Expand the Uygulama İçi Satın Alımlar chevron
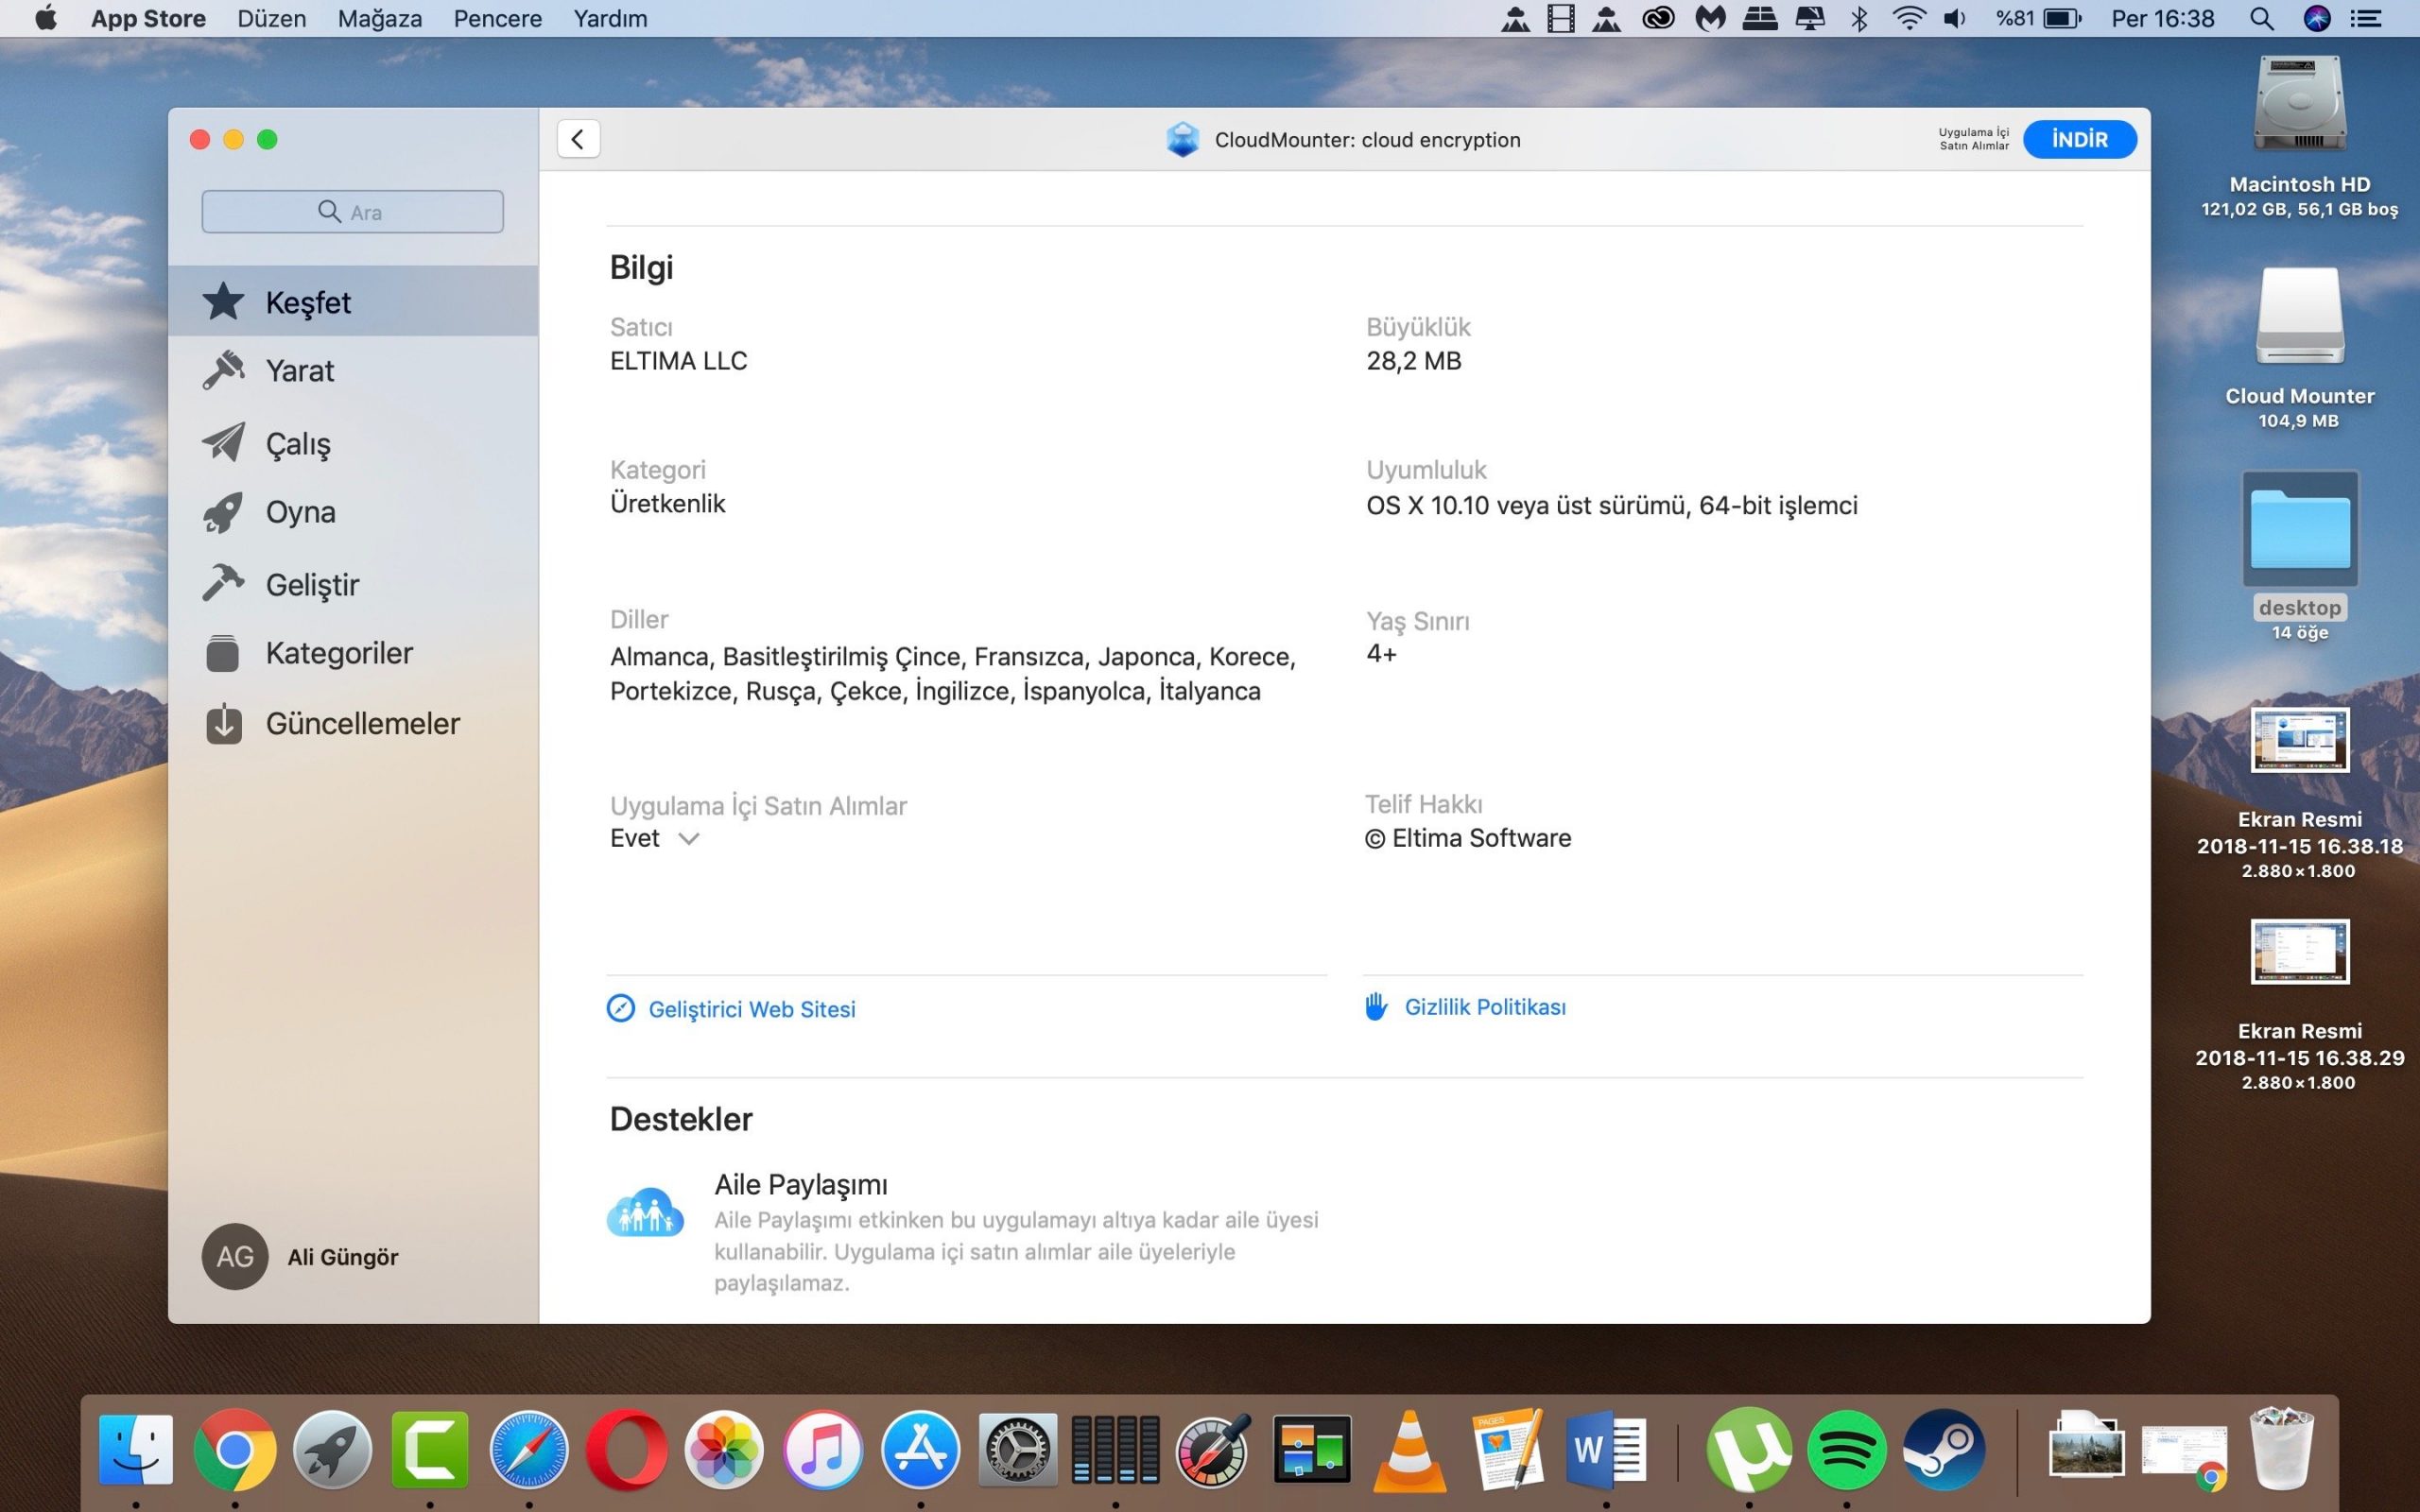This screenshot has width=2420, height=1512. pyautogui.click(x=688, y=839)
